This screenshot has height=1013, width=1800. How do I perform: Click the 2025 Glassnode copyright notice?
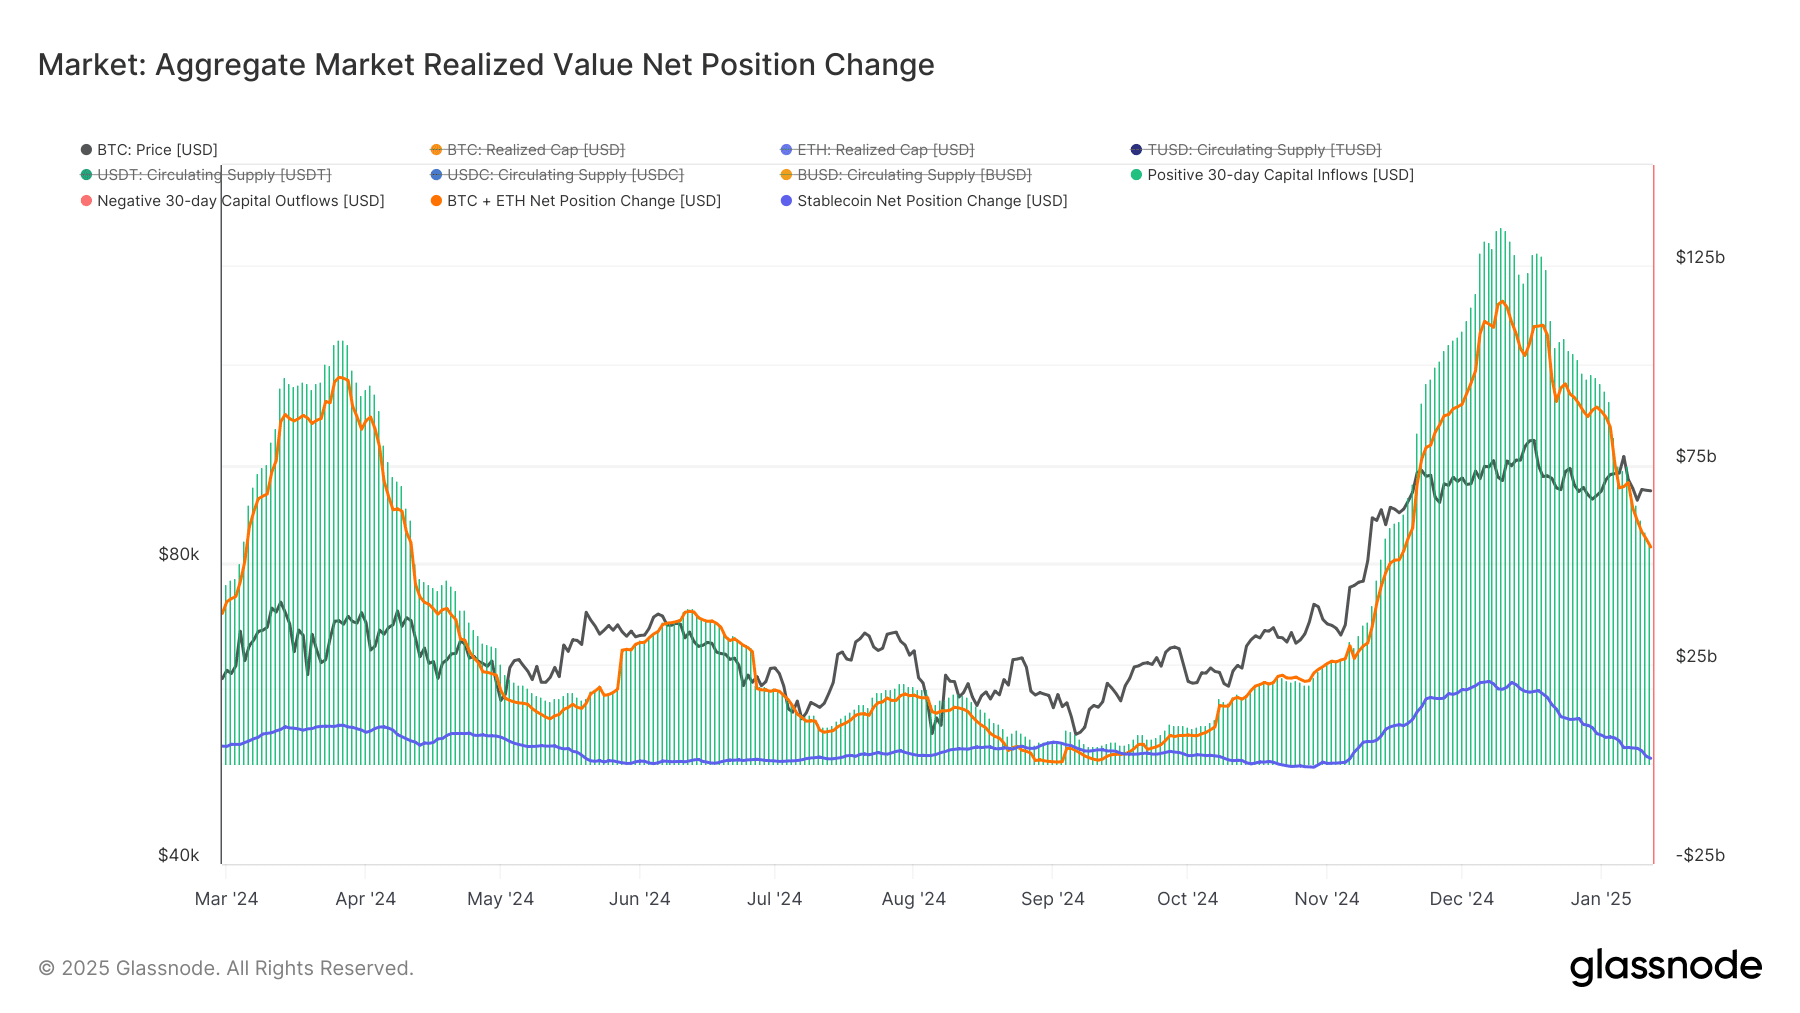tap(226, 968)
